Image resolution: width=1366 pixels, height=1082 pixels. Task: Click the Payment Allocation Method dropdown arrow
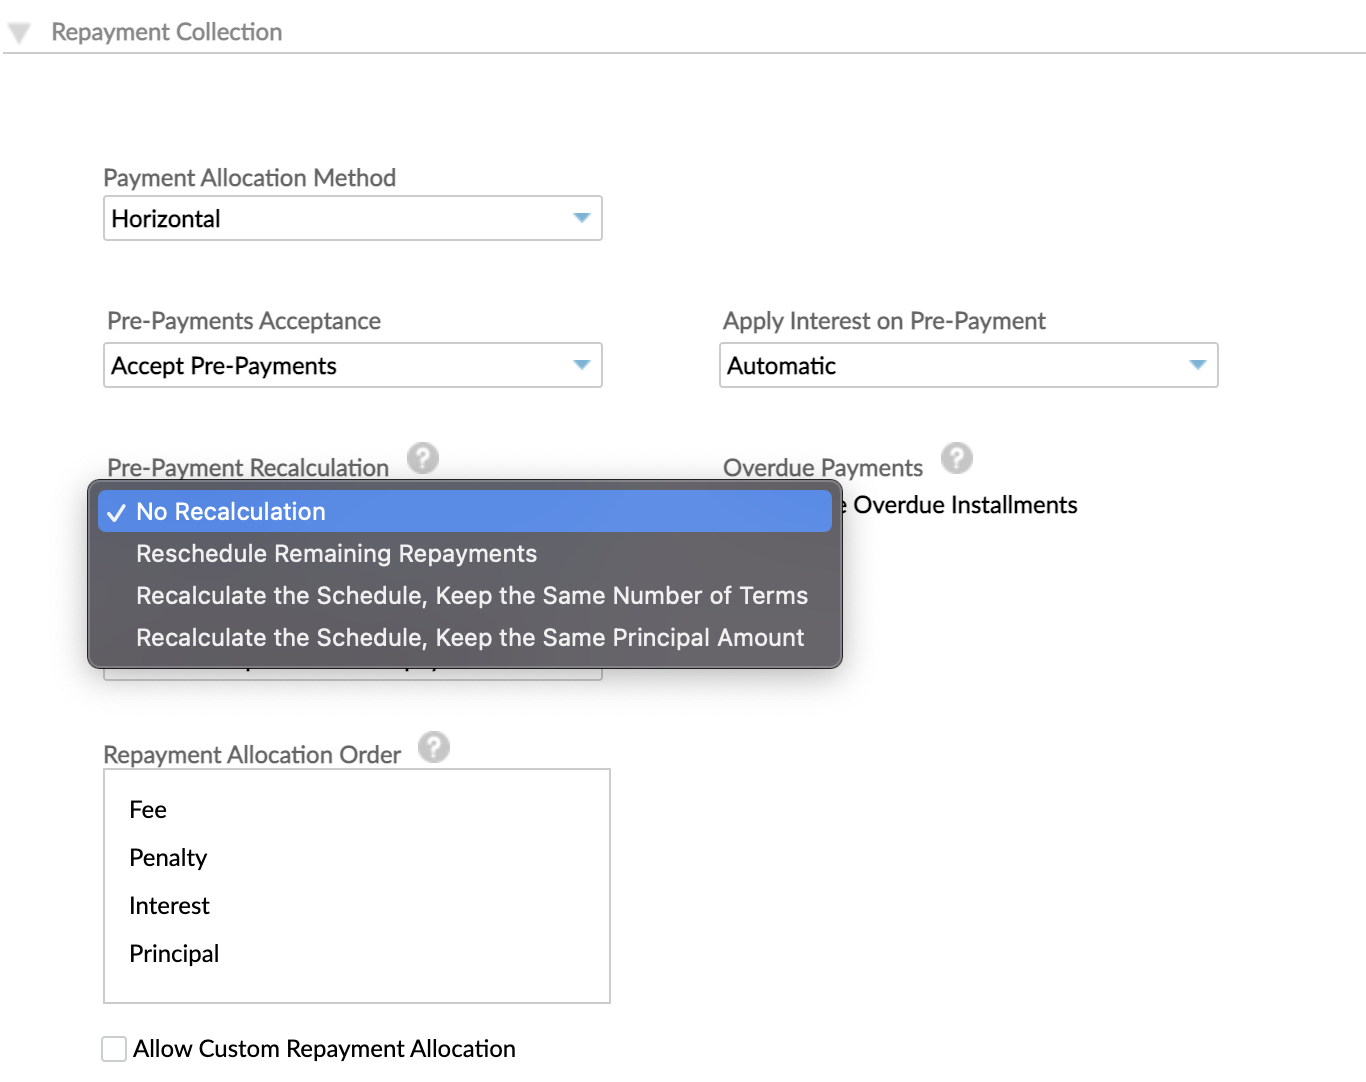point(583,218)
